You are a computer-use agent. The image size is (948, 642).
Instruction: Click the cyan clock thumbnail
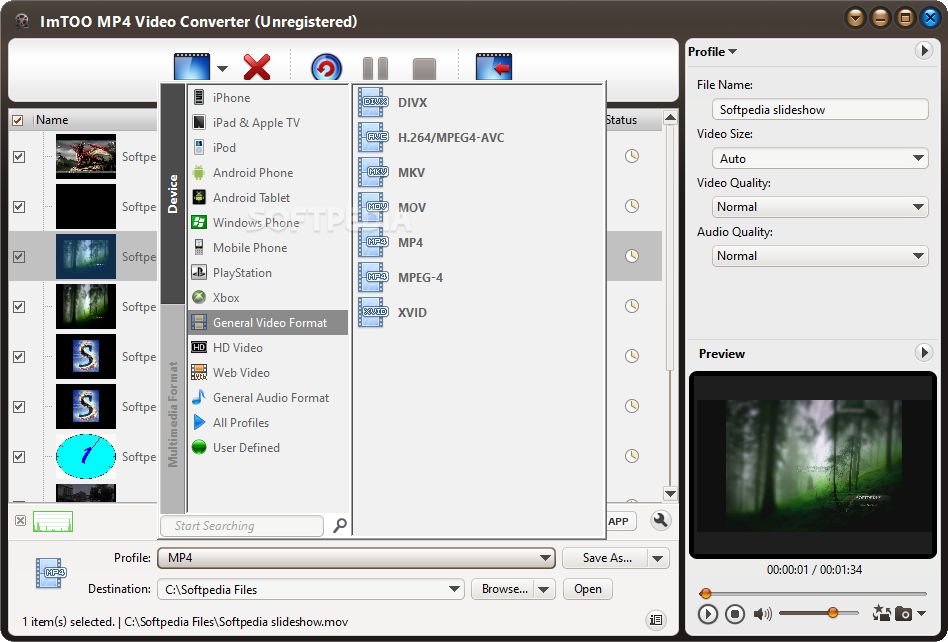(86, 456)
